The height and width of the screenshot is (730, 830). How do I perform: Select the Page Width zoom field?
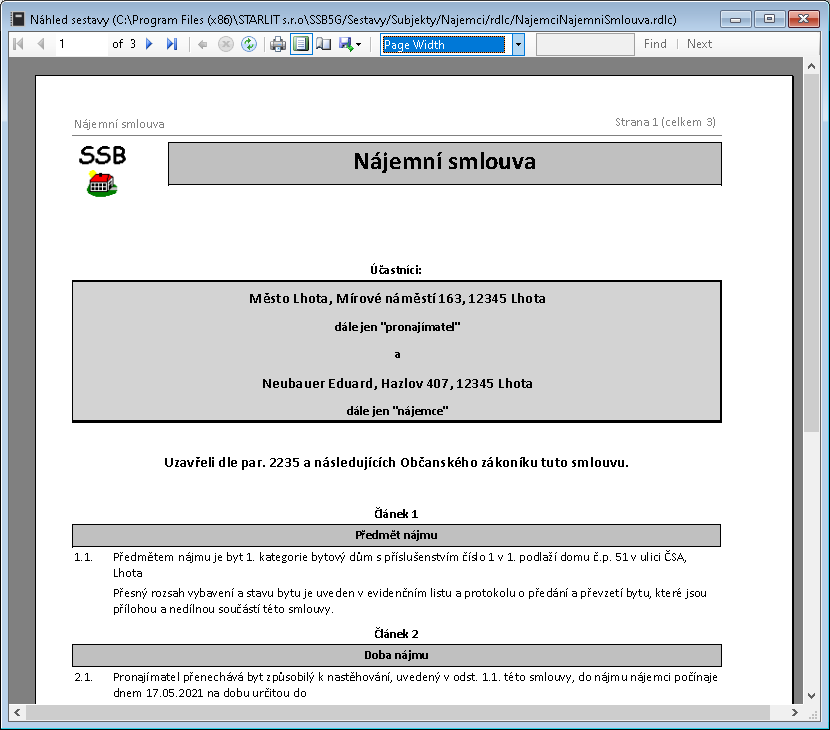click(445, 44)
